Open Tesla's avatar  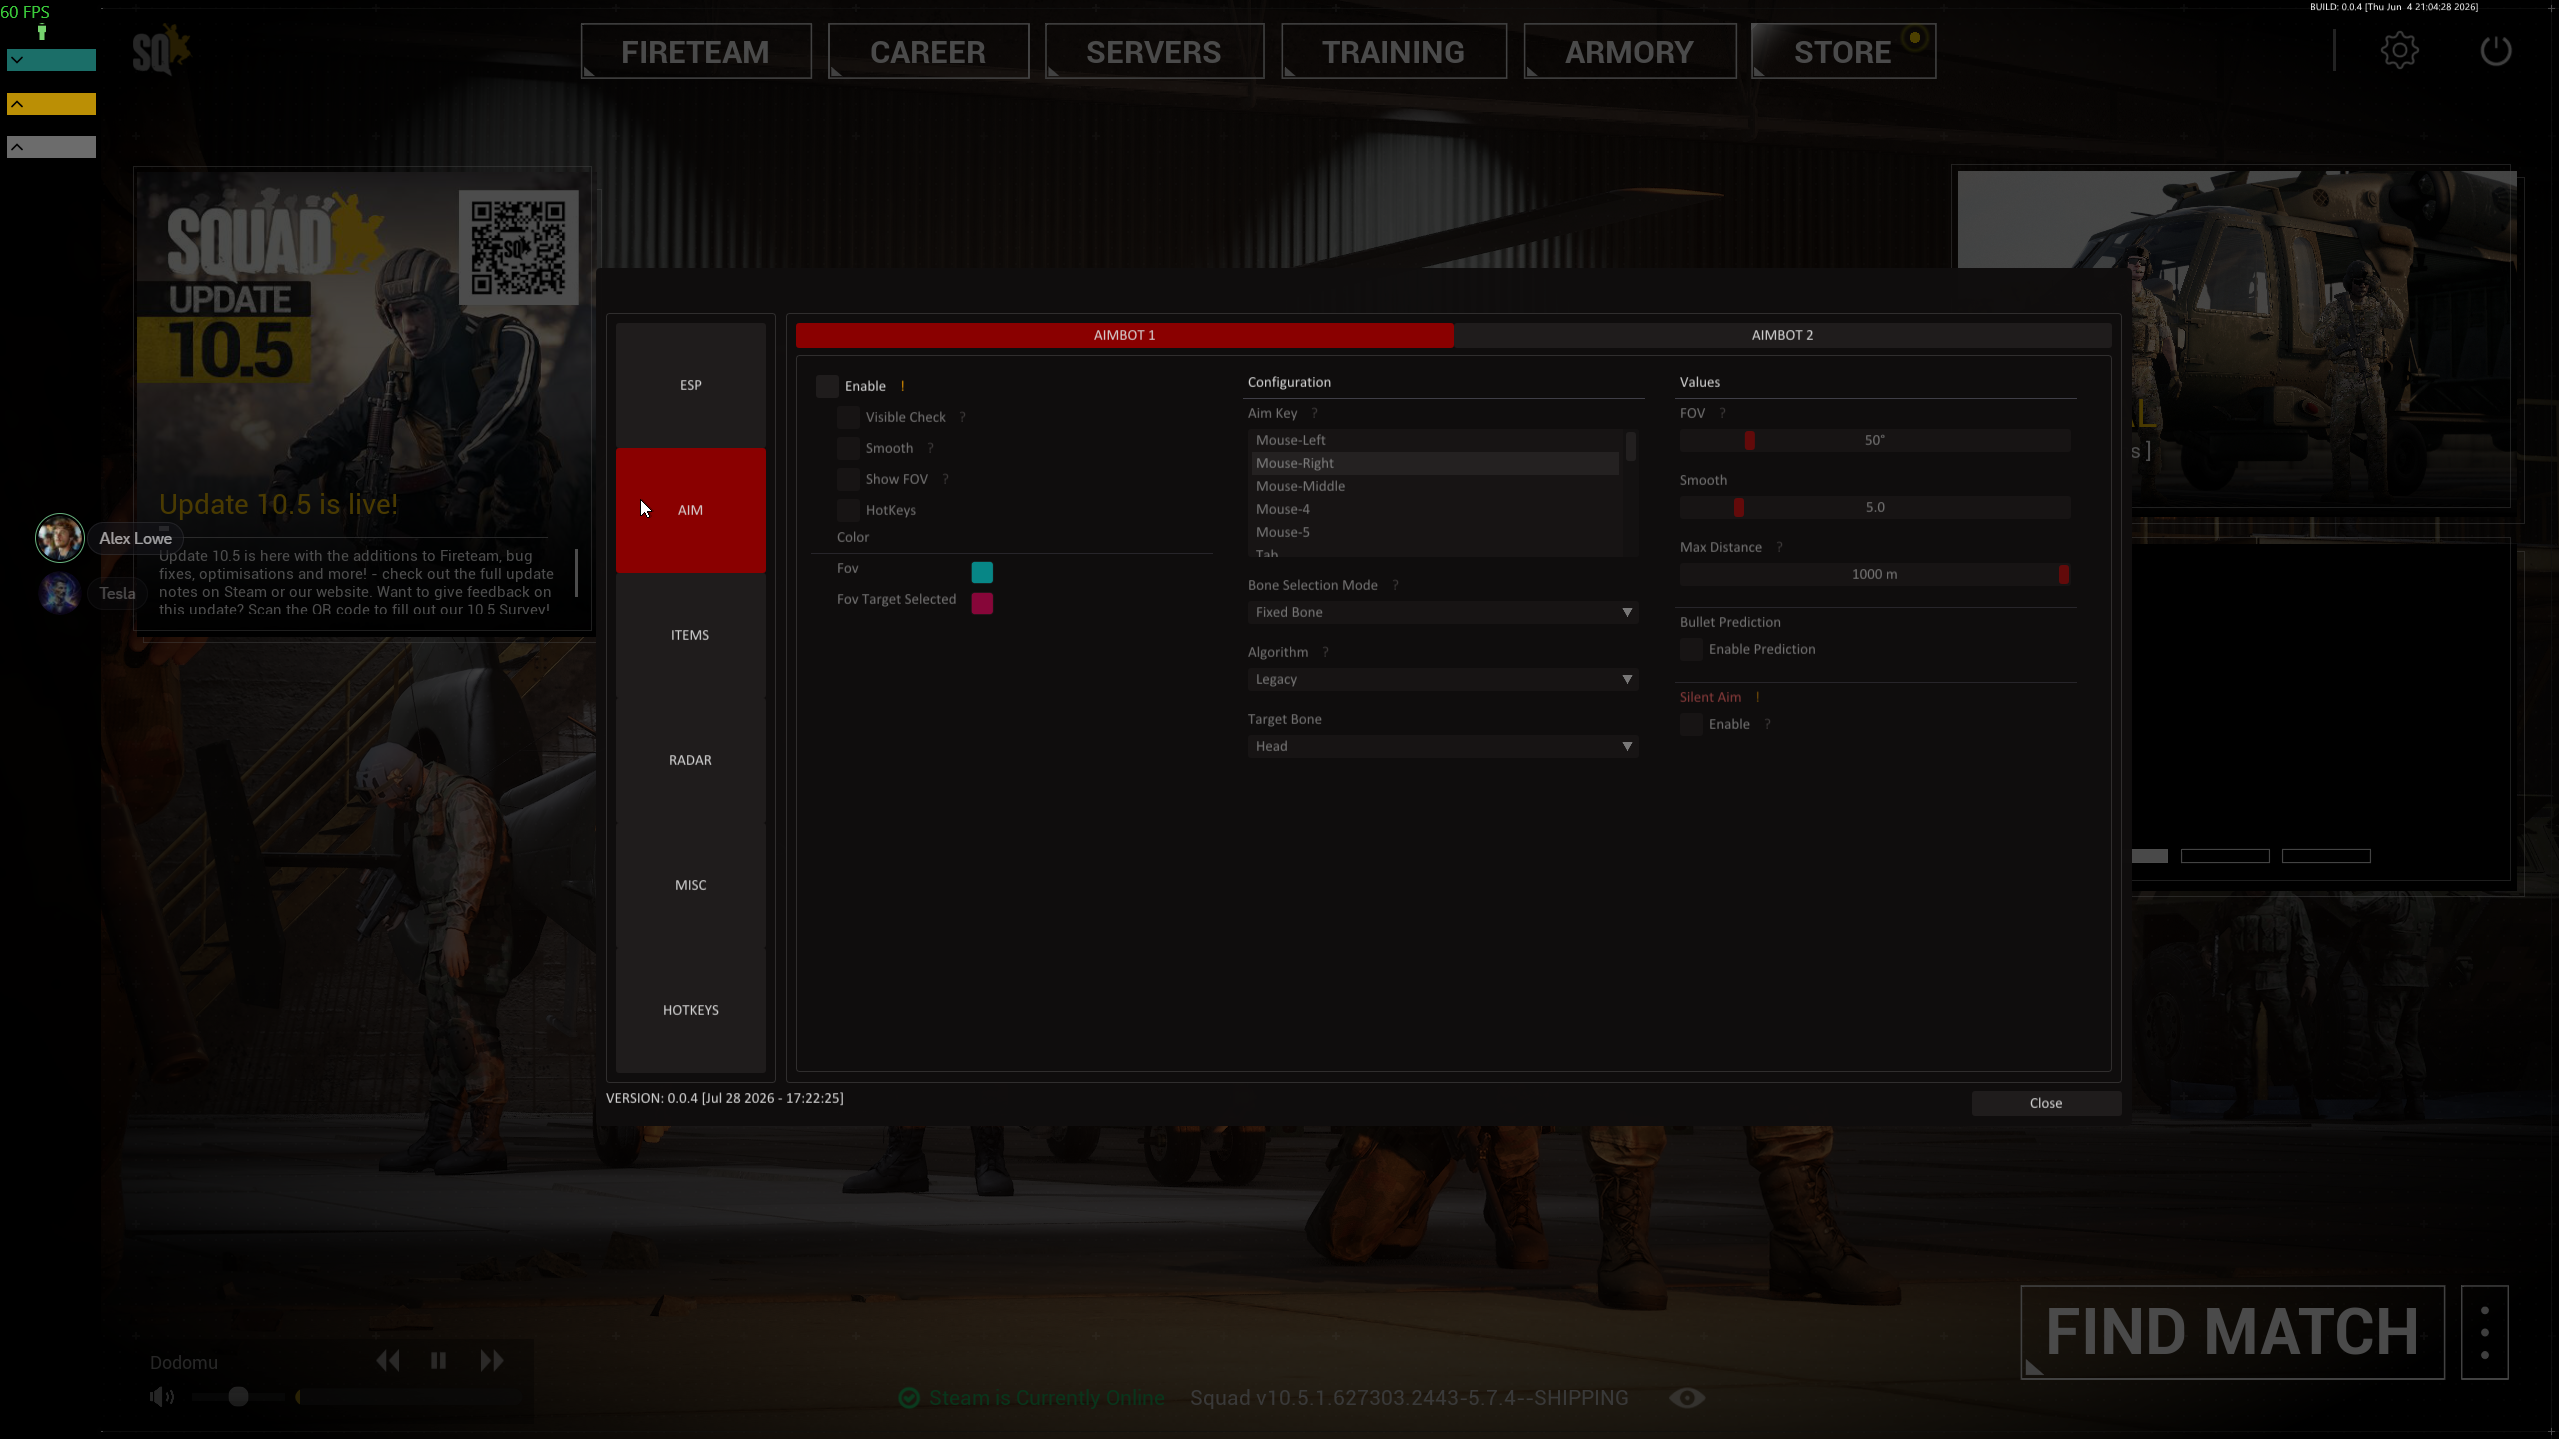tap(60, 593)
